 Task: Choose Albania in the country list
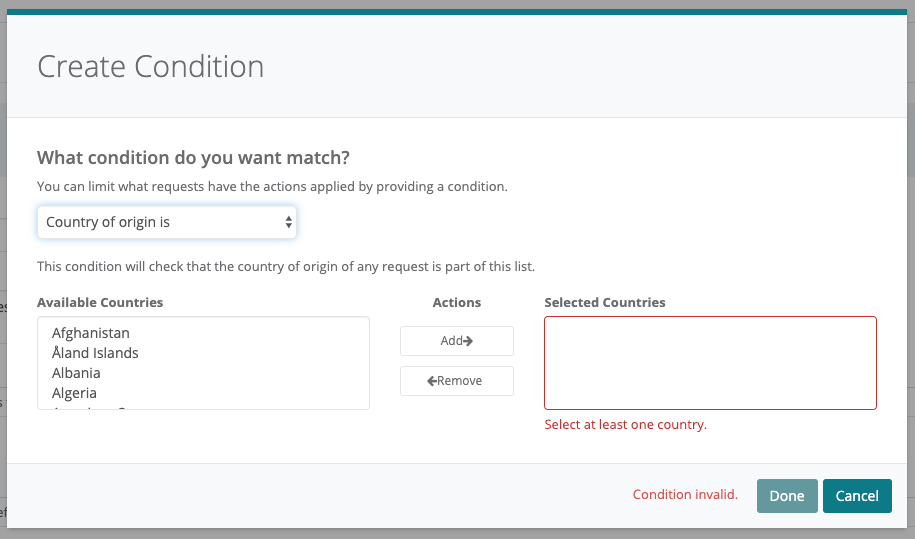(76, 373)
